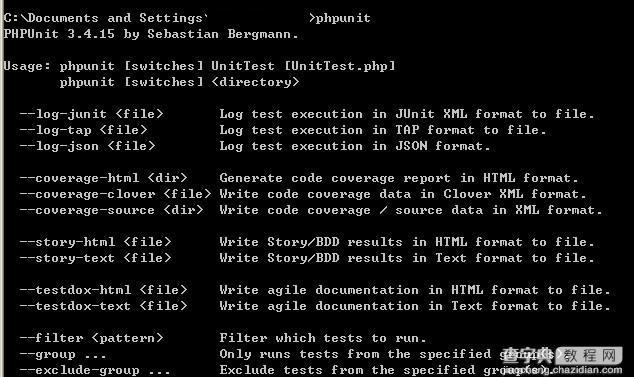Click the --story-text <file> switch
Screen dimensions: 634x377
point(96,258)
